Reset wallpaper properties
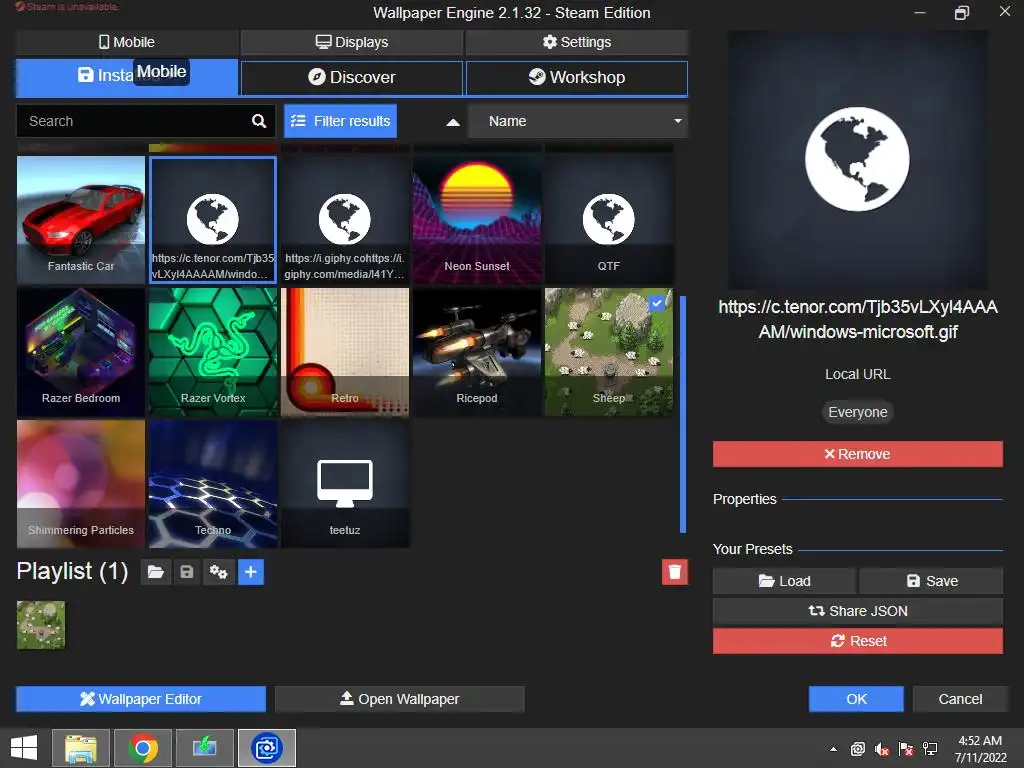The image size is (1024, 768). pyautogui.click(x=857, y=641)
